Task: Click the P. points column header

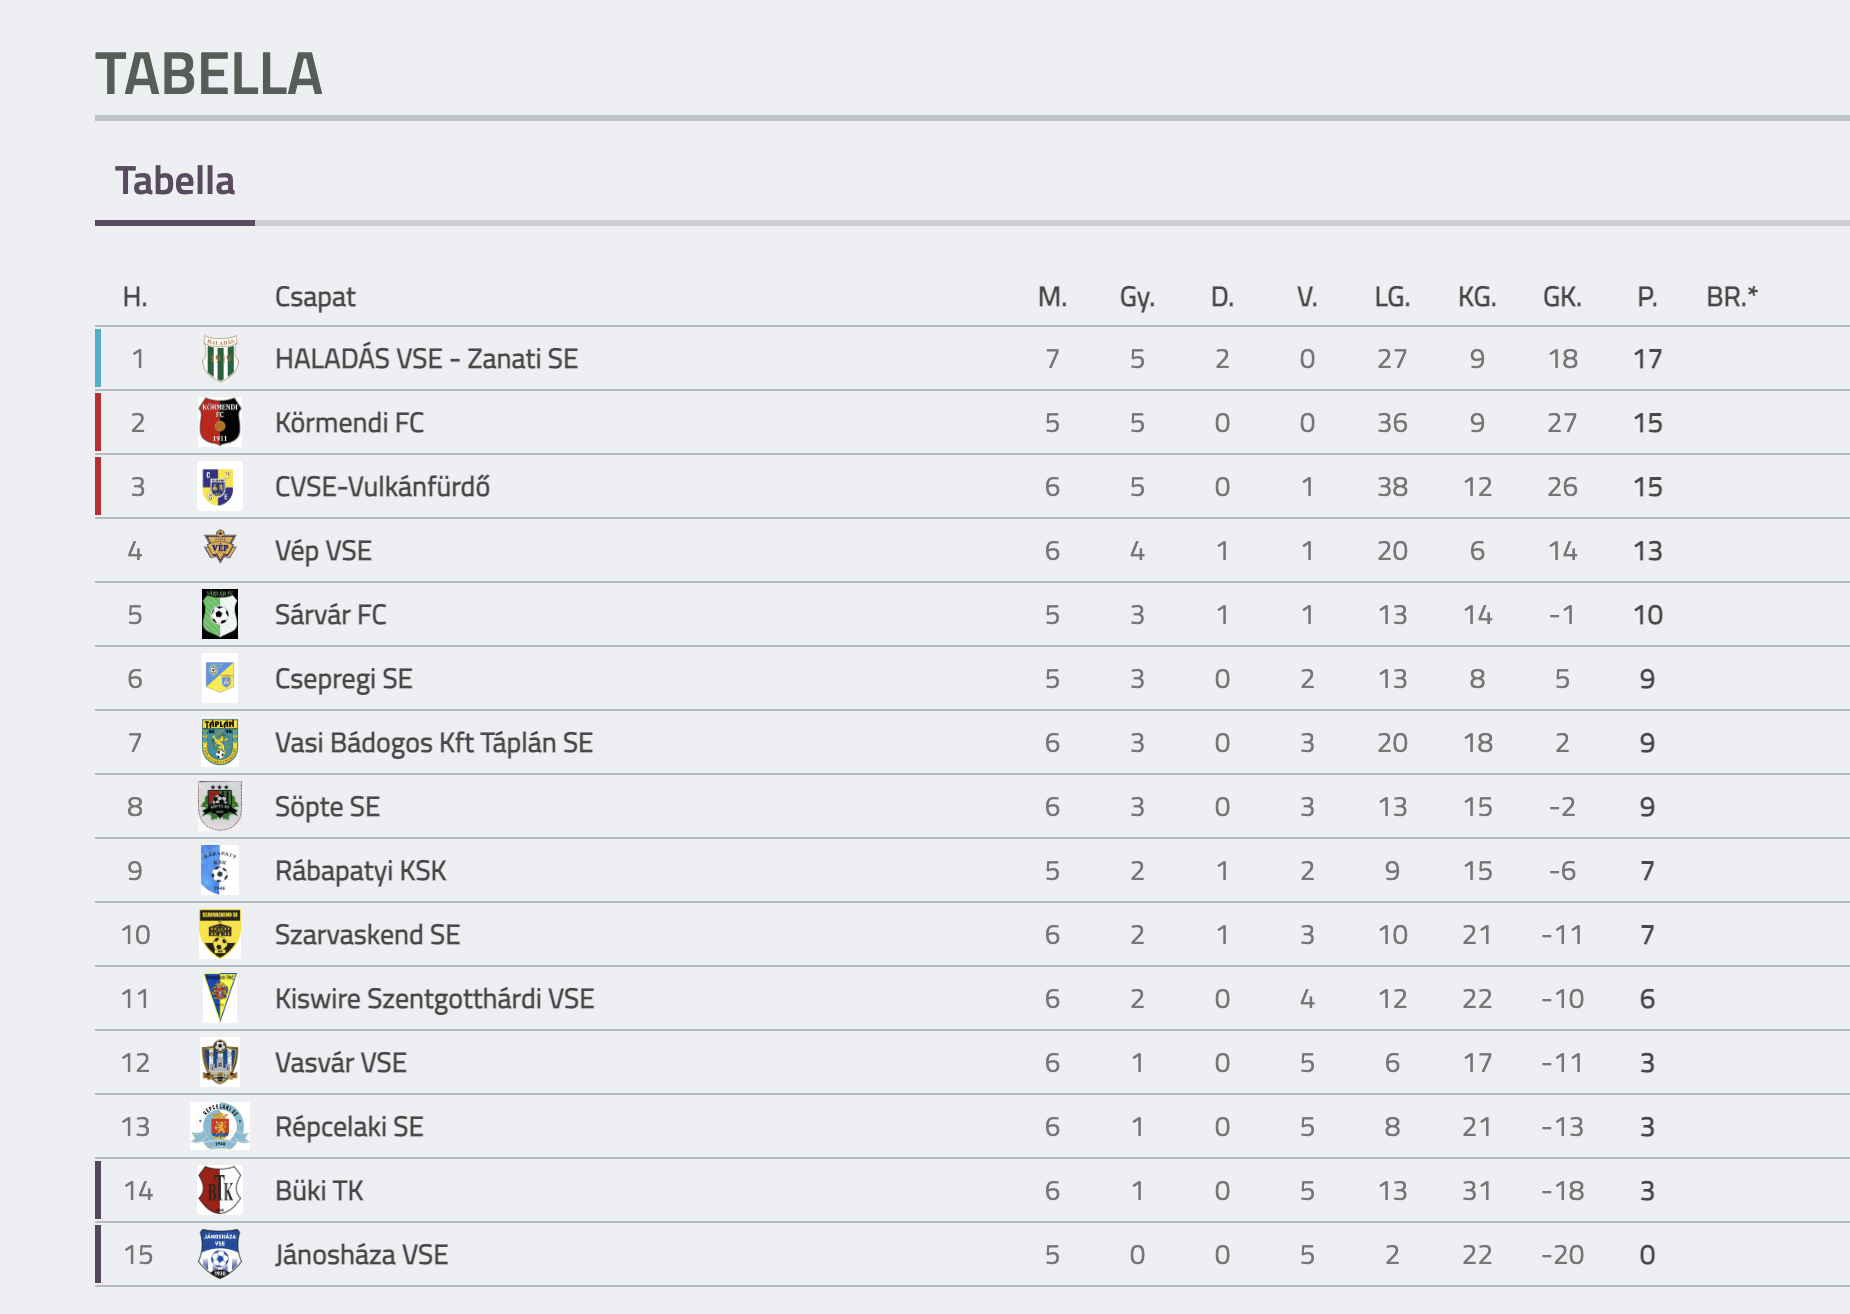Action: 1647,297
